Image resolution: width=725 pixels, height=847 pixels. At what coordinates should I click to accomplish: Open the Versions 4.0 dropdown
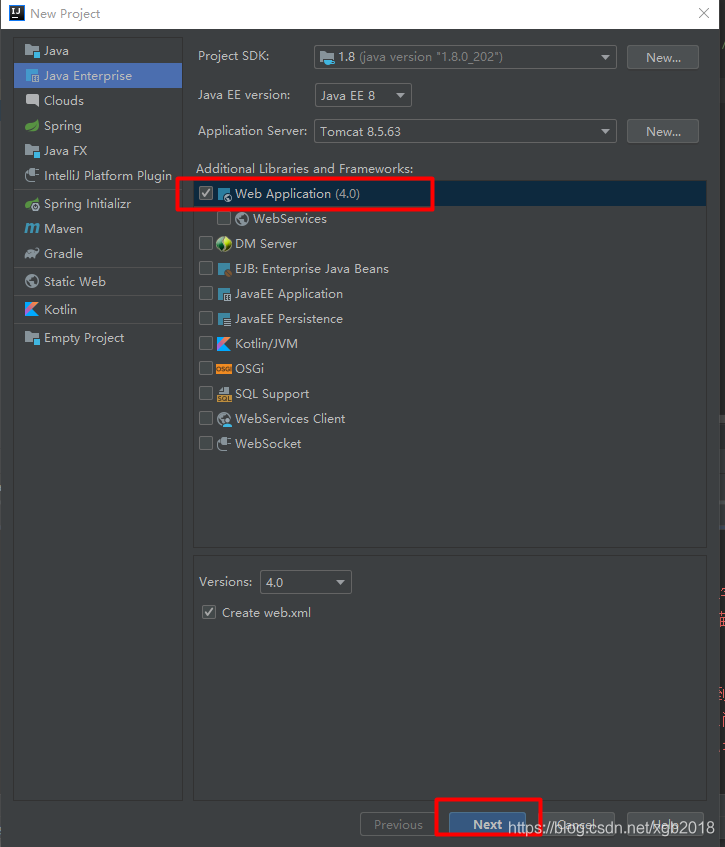tap(306, 582)
